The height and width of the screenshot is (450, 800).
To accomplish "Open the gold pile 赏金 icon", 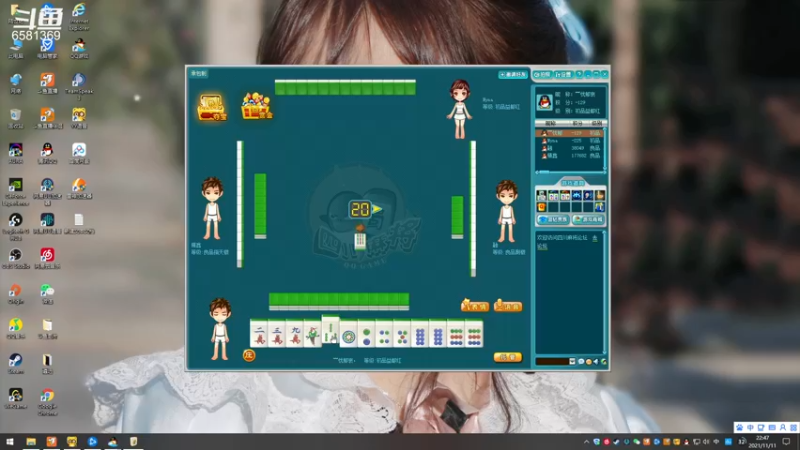I will 257,106.
